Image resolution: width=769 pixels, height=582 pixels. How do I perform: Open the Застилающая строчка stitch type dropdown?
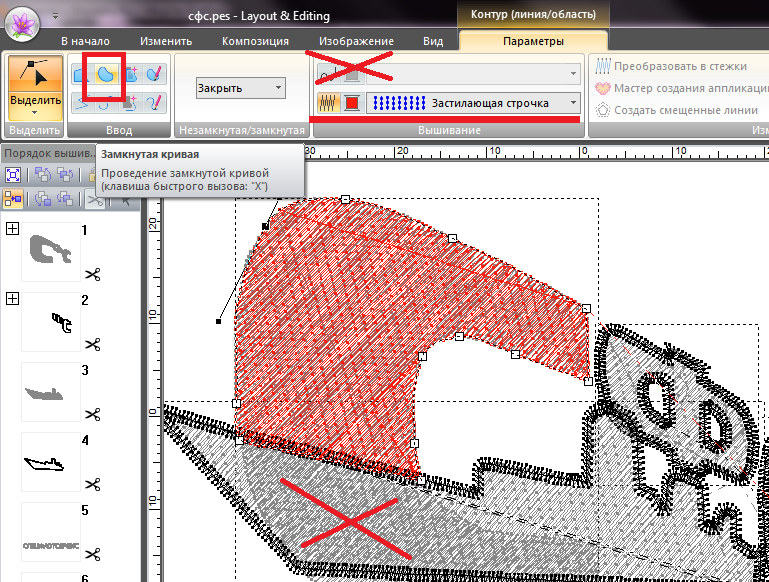point(473,103)
